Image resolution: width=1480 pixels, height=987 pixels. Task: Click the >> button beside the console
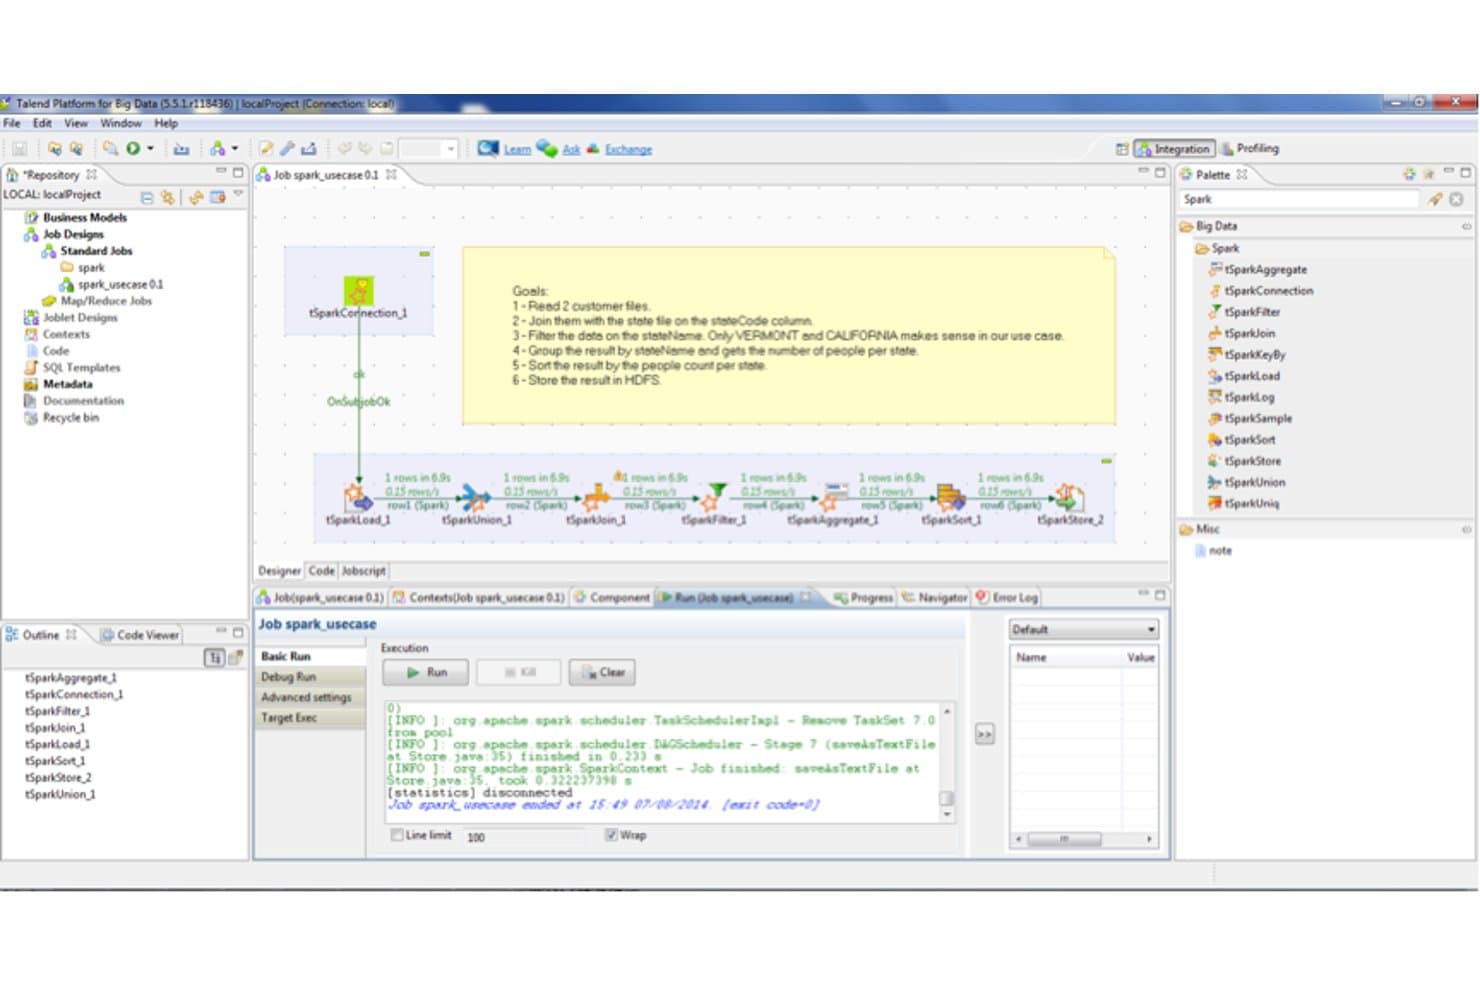(984, 734)
